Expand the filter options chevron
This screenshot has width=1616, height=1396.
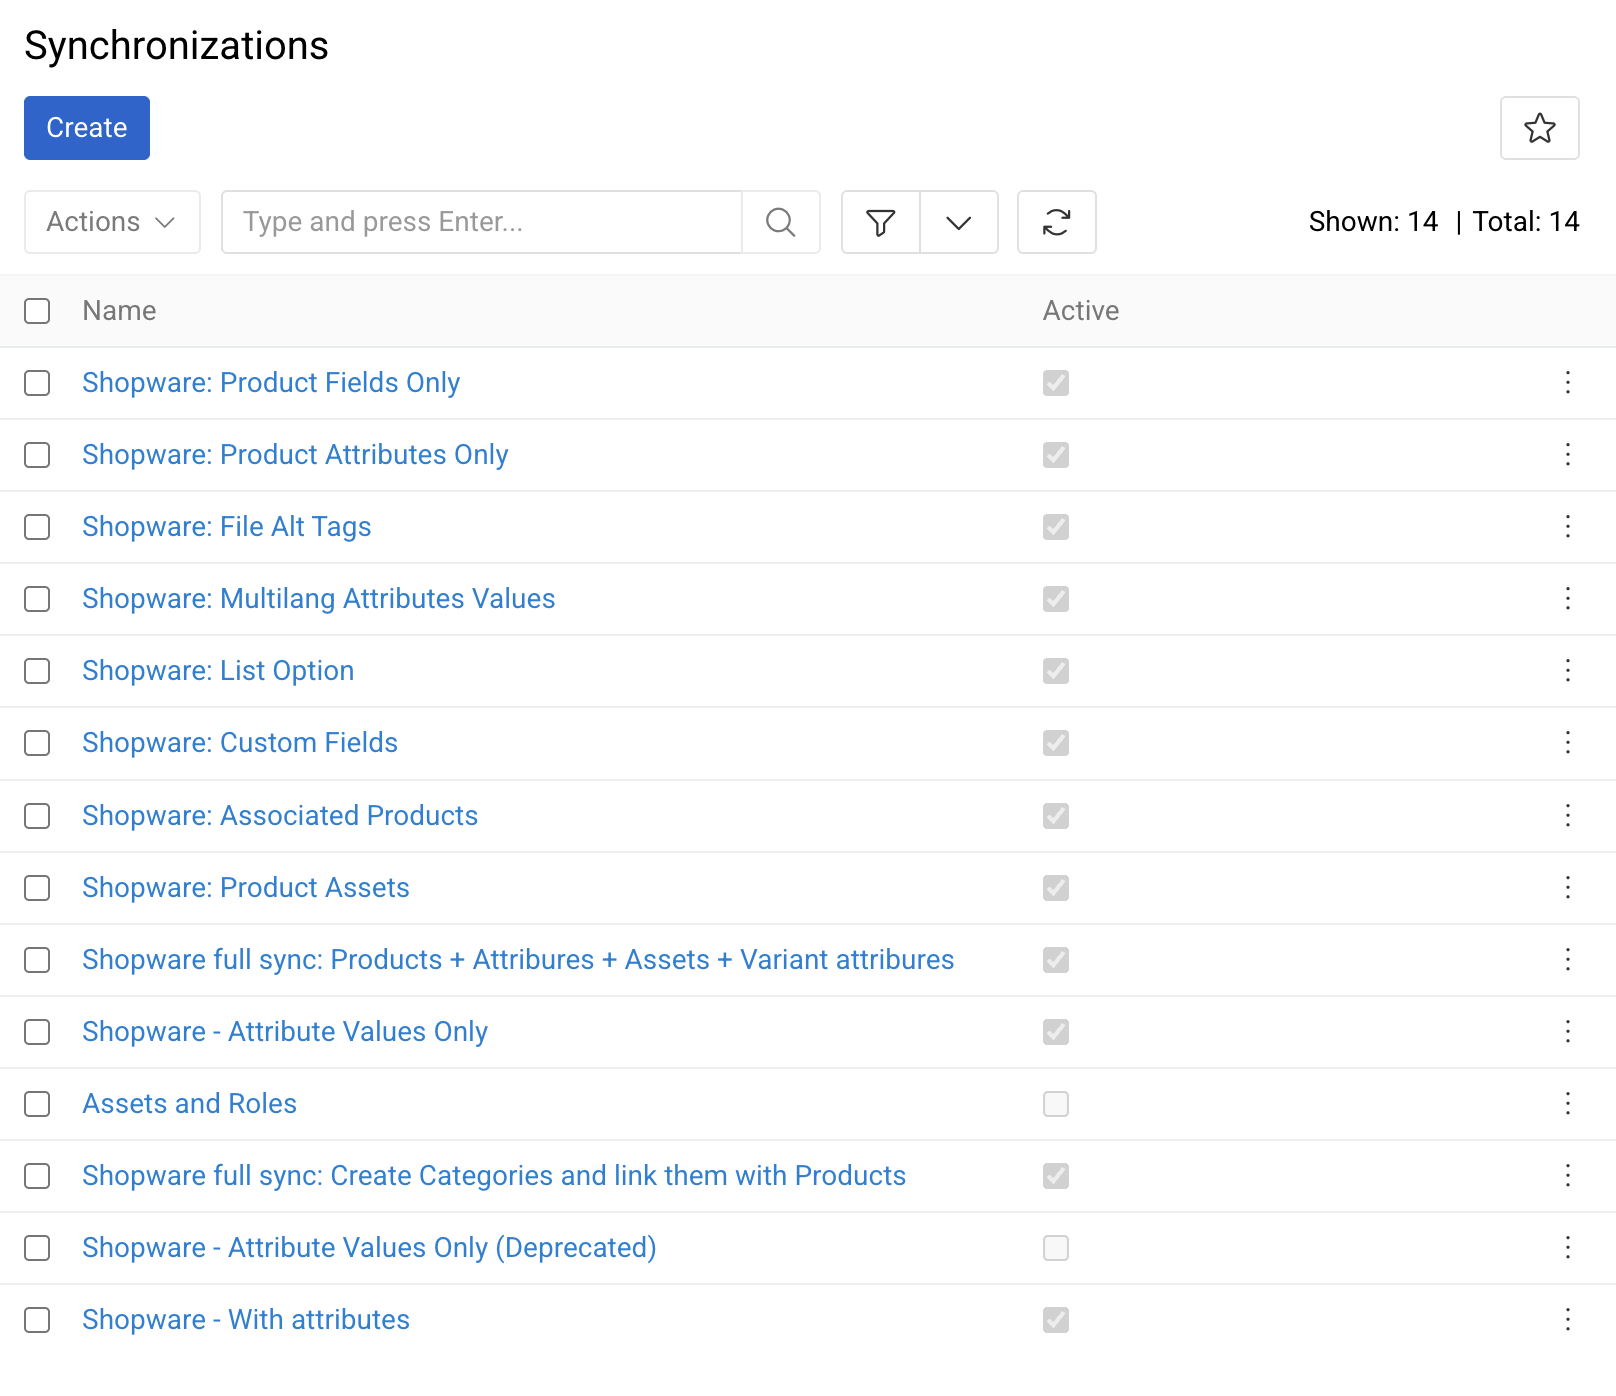[x=958, y=222]
